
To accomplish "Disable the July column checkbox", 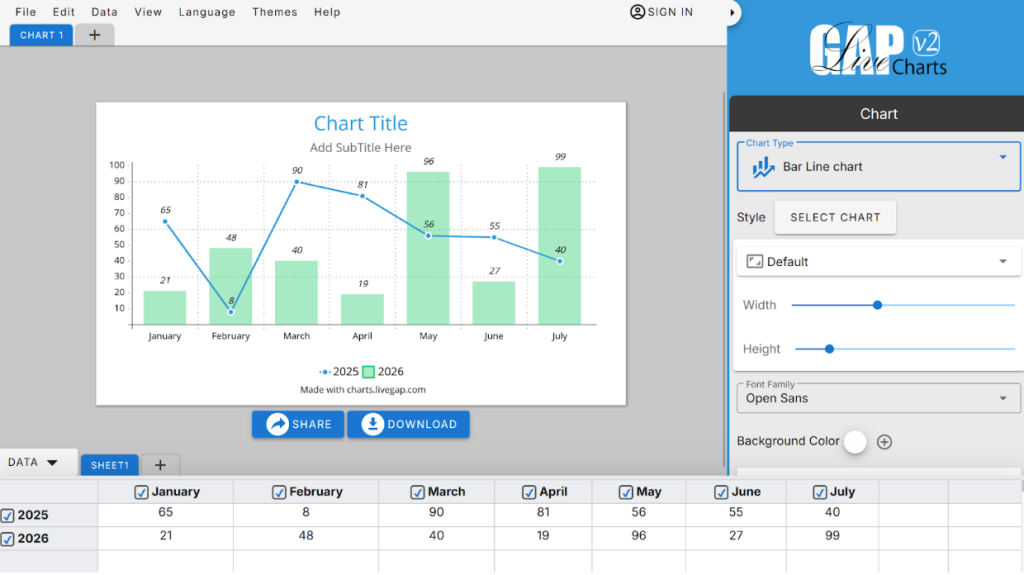I will click(x=820, y=492).
